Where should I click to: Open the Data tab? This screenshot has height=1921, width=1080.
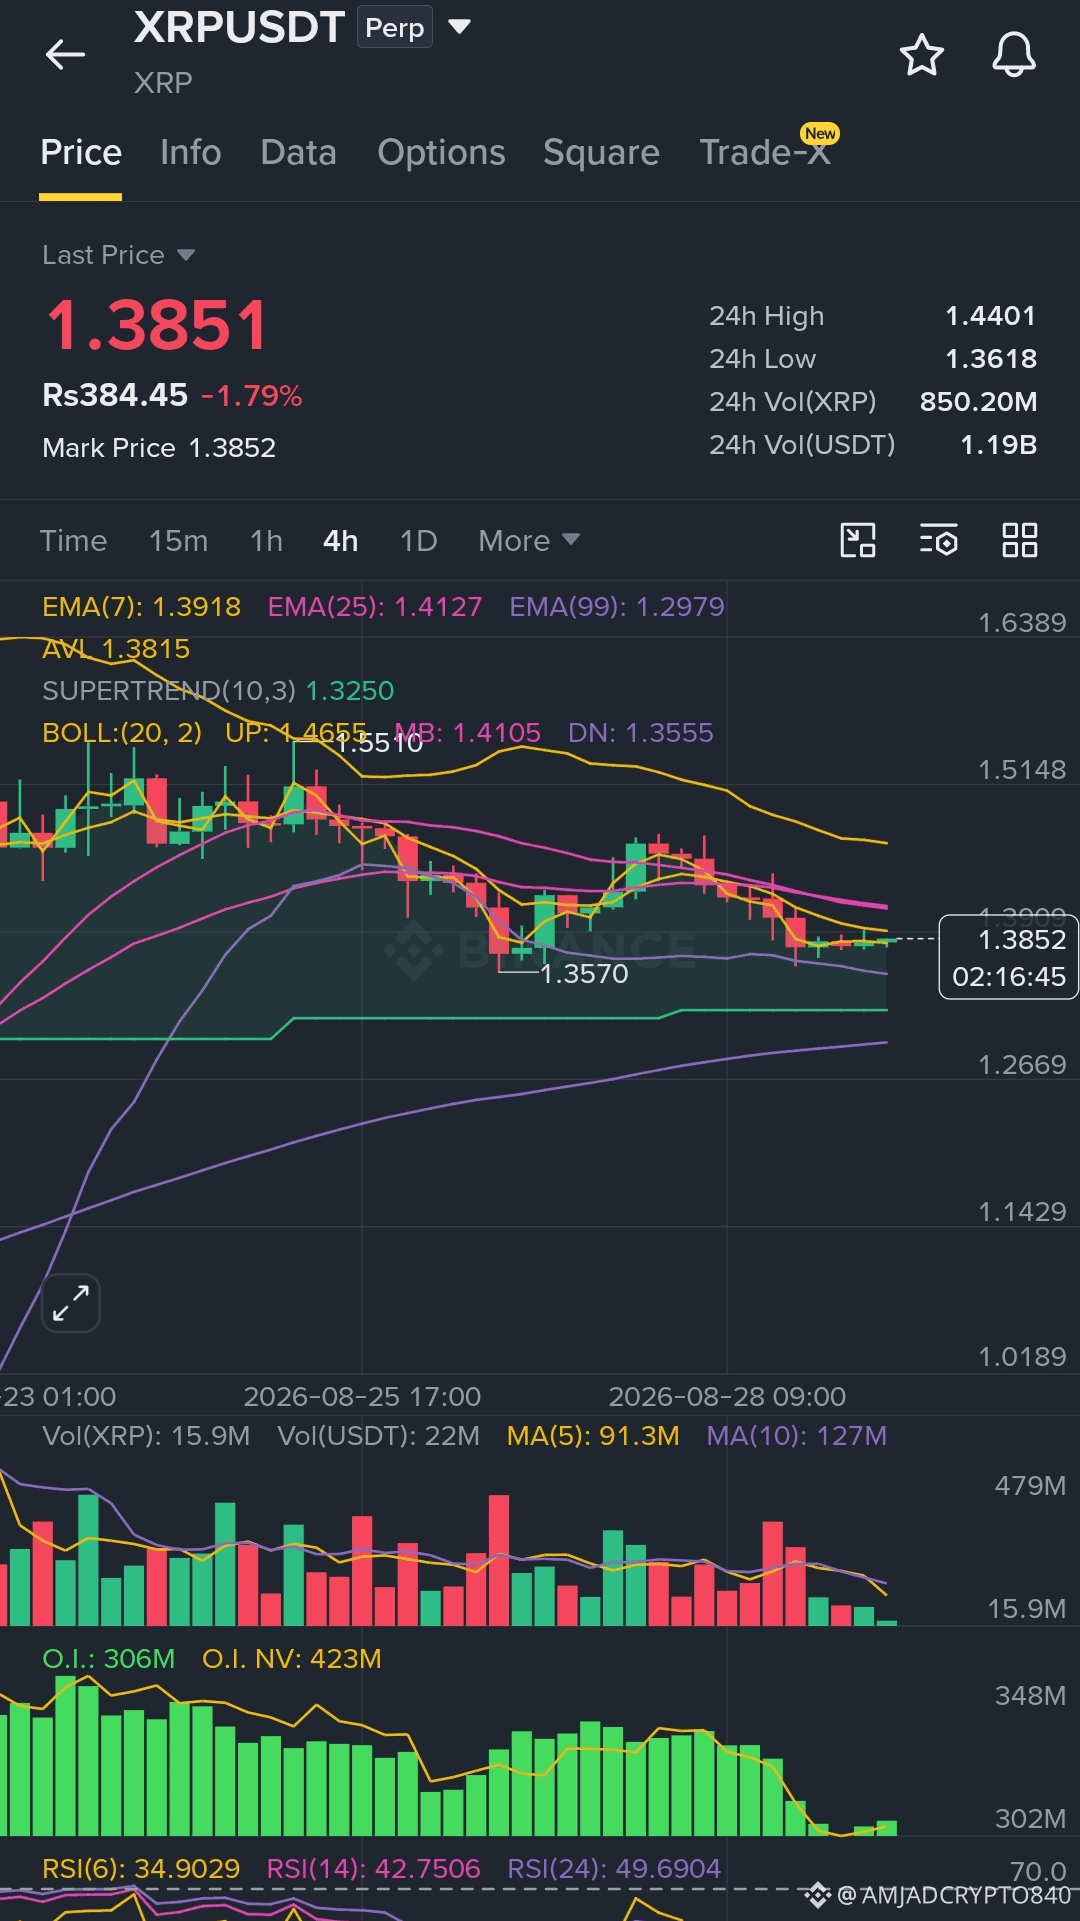pos(298,152)
